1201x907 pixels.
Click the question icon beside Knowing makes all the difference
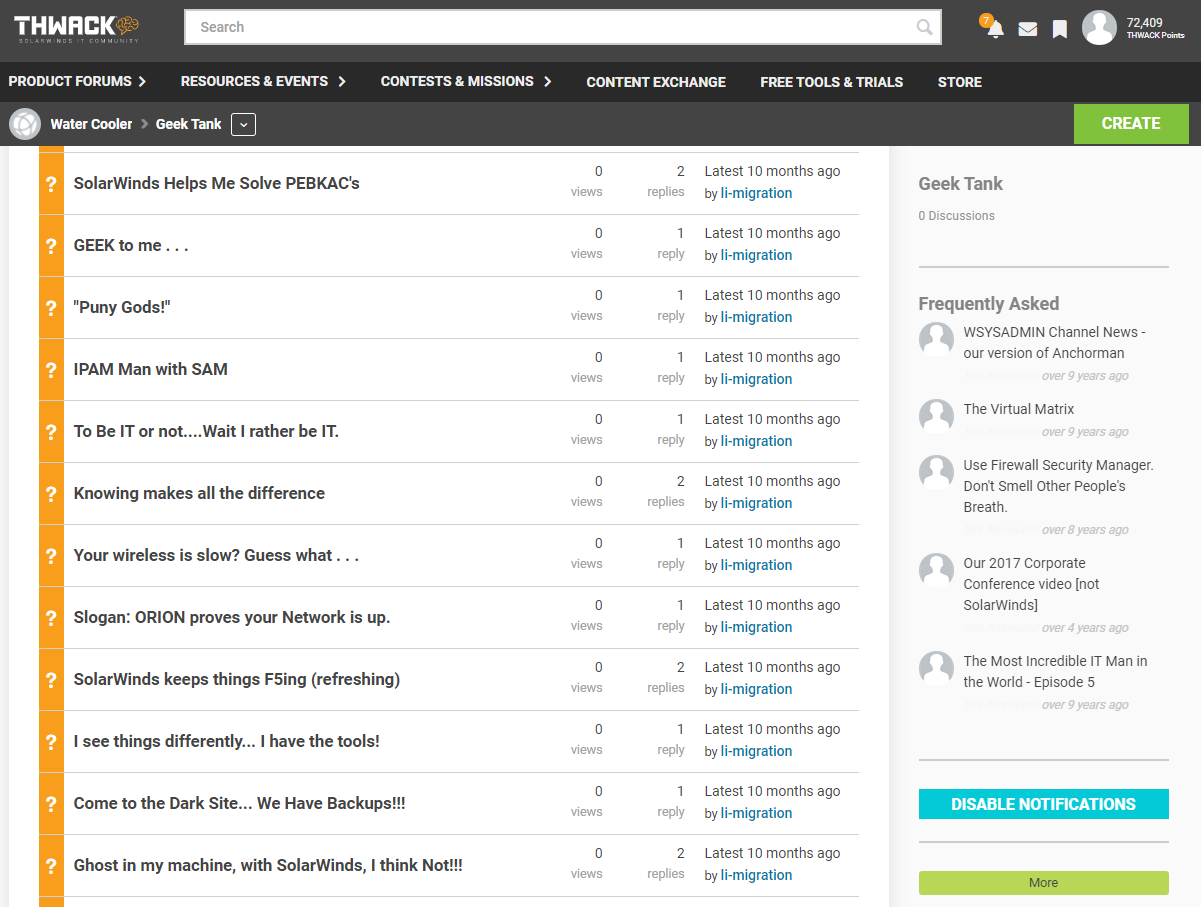coord(51,494)
